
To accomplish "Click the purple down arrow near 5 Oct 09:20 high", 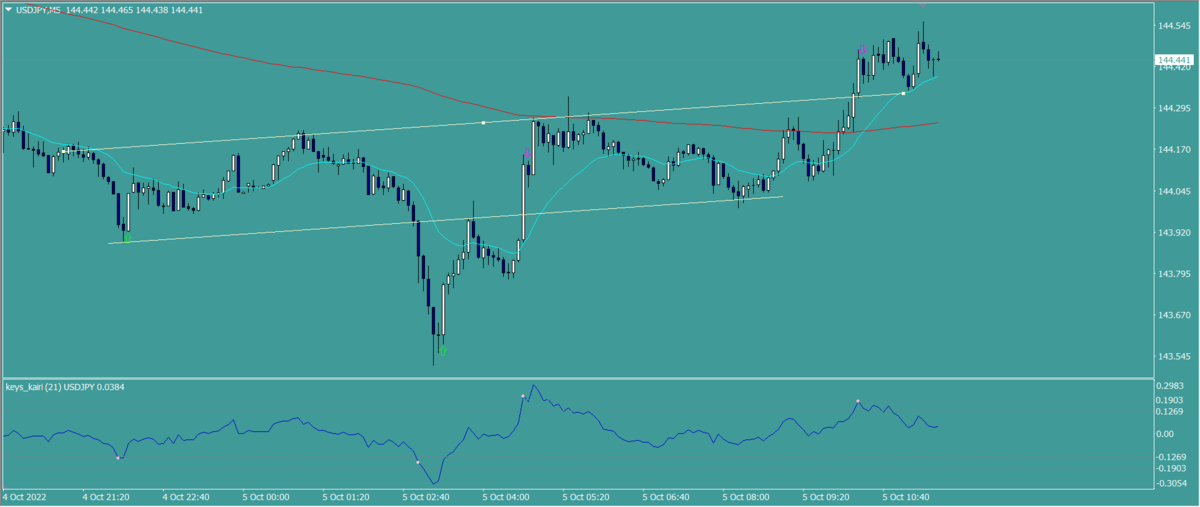I will click(x=862, y=49).
